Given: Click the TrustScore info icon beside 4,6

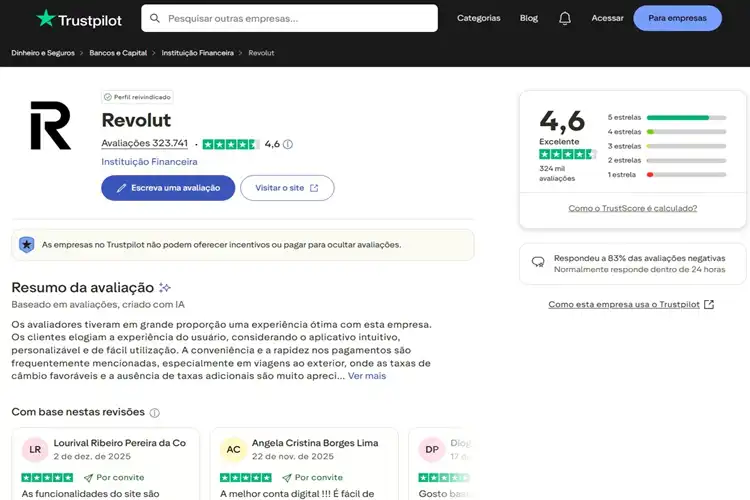Looking at the screenshot, I should [x=288, y=144].
